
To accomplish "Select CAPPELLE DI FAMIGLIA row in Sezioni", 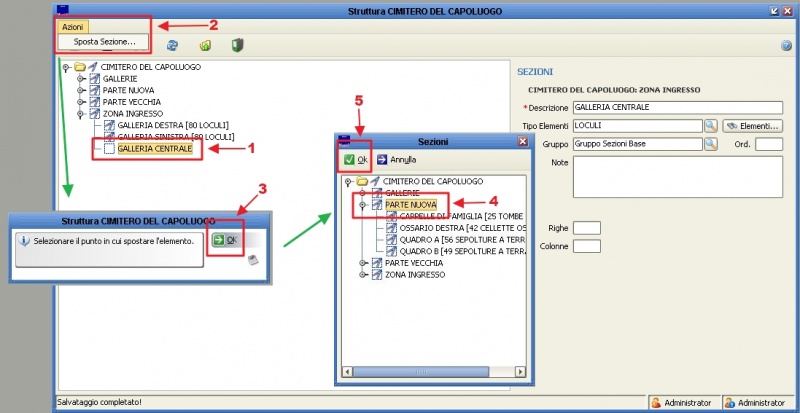I will [x=461, y=216].
